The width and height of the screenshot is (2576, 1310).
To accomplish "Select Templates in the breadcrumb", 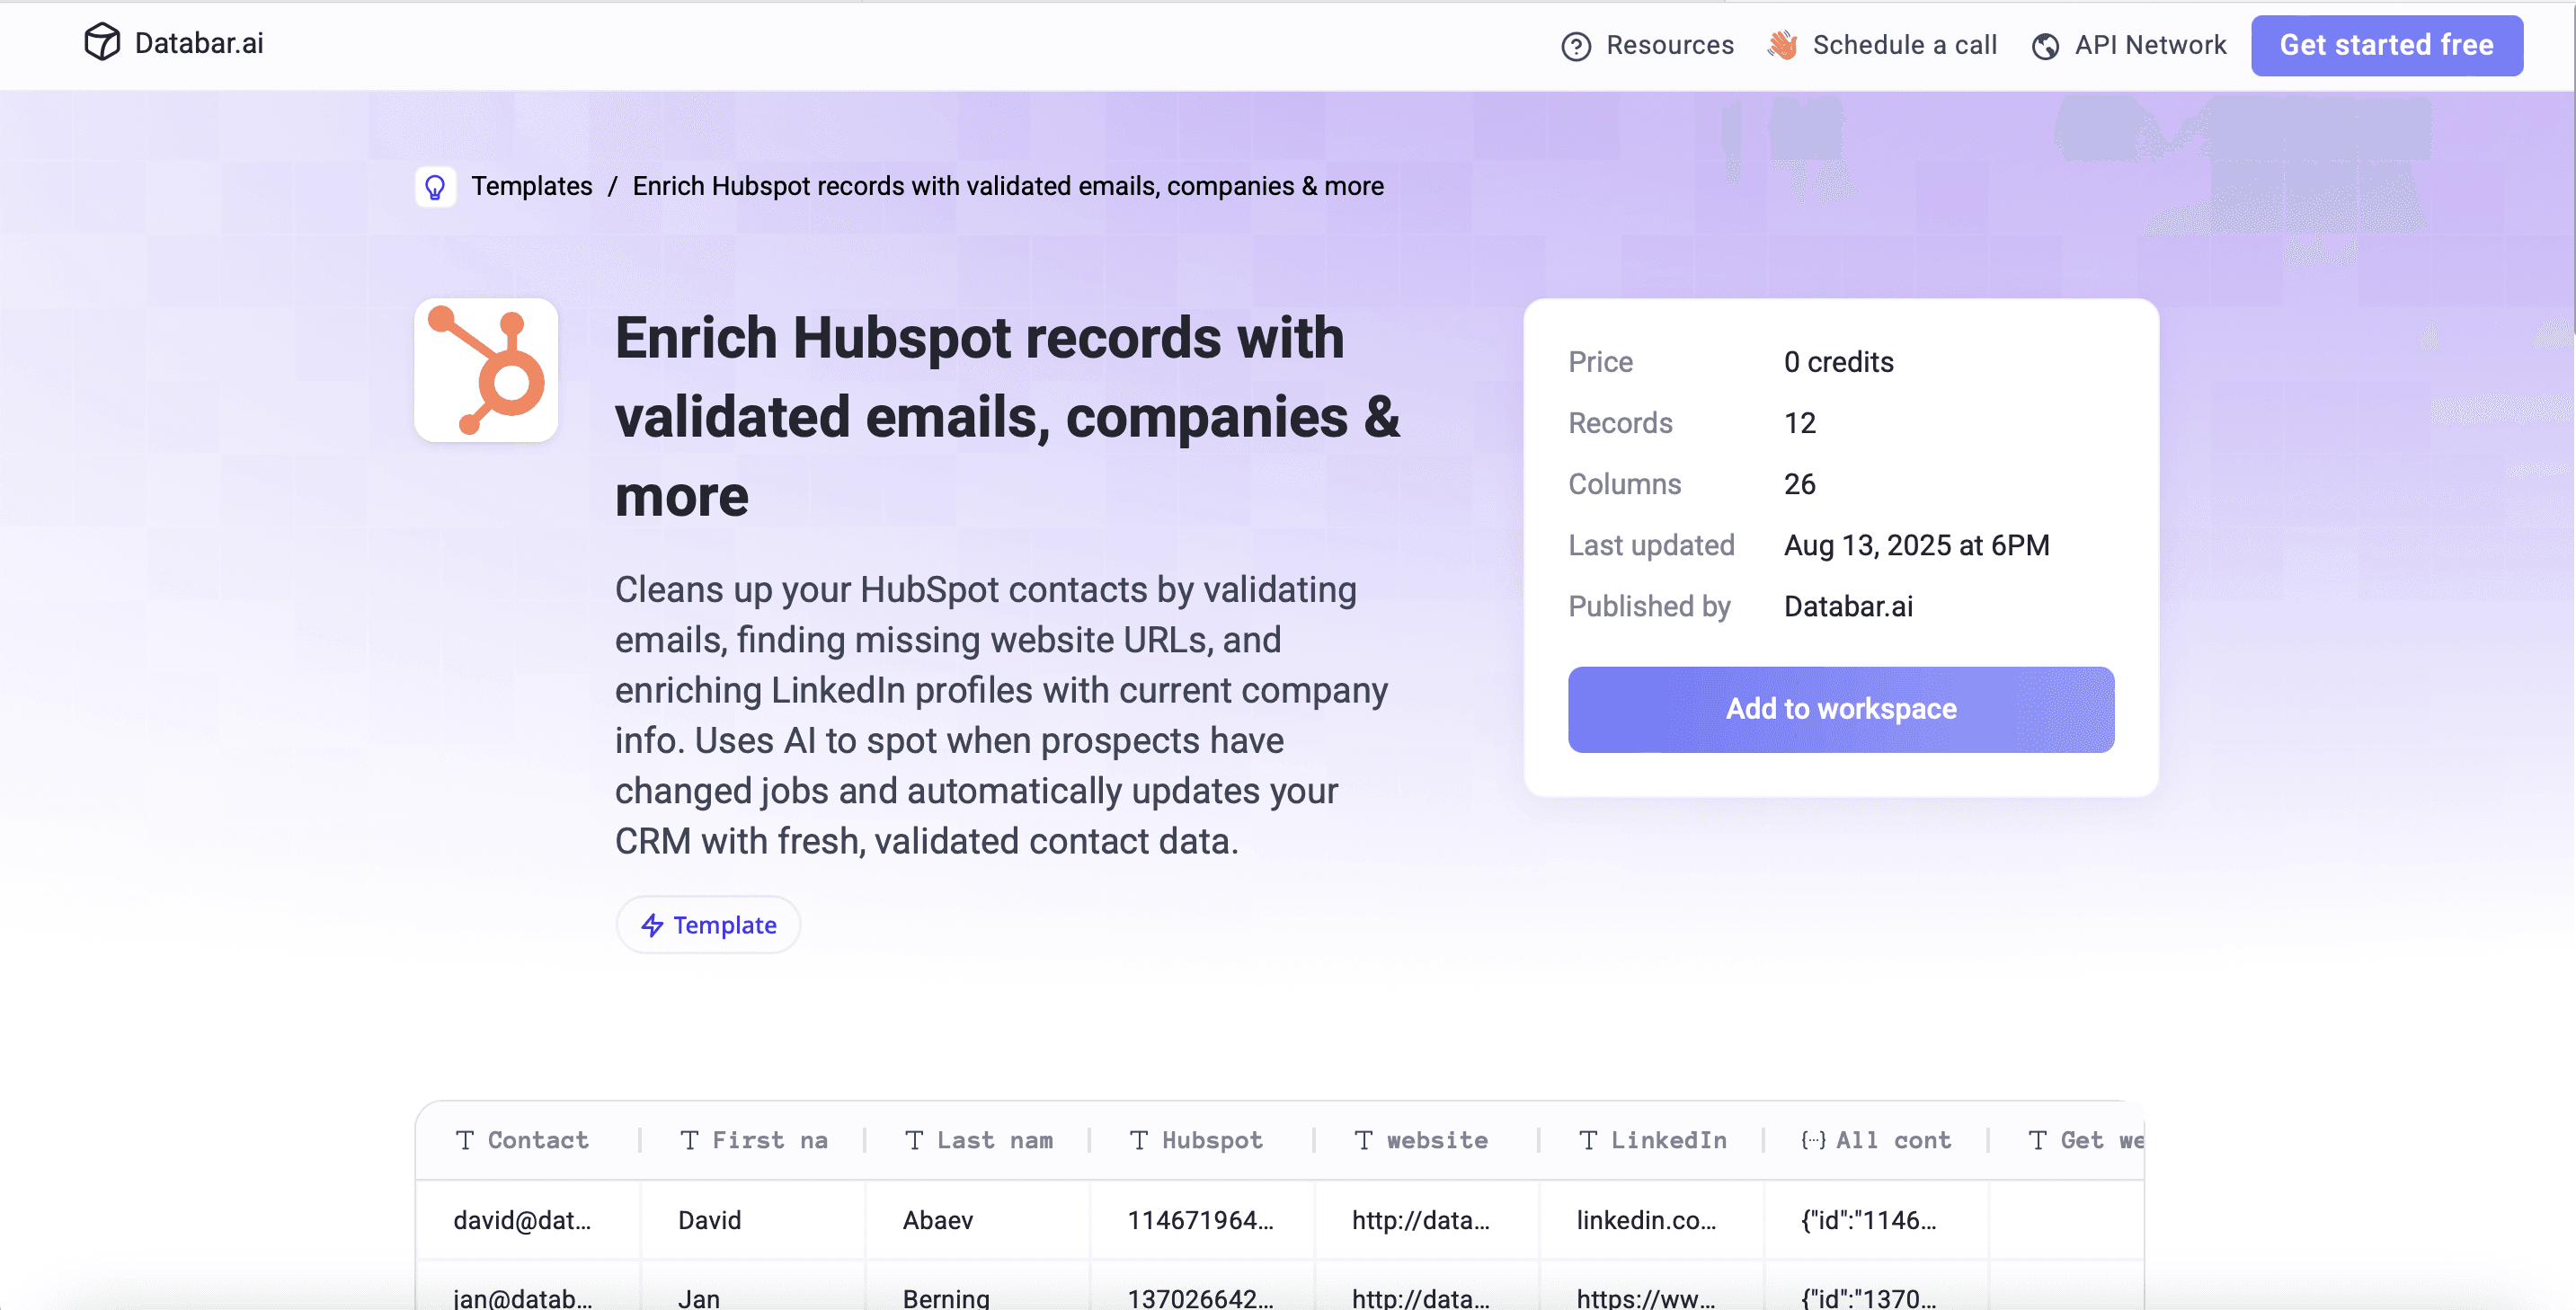I will (x=532, y=186).
